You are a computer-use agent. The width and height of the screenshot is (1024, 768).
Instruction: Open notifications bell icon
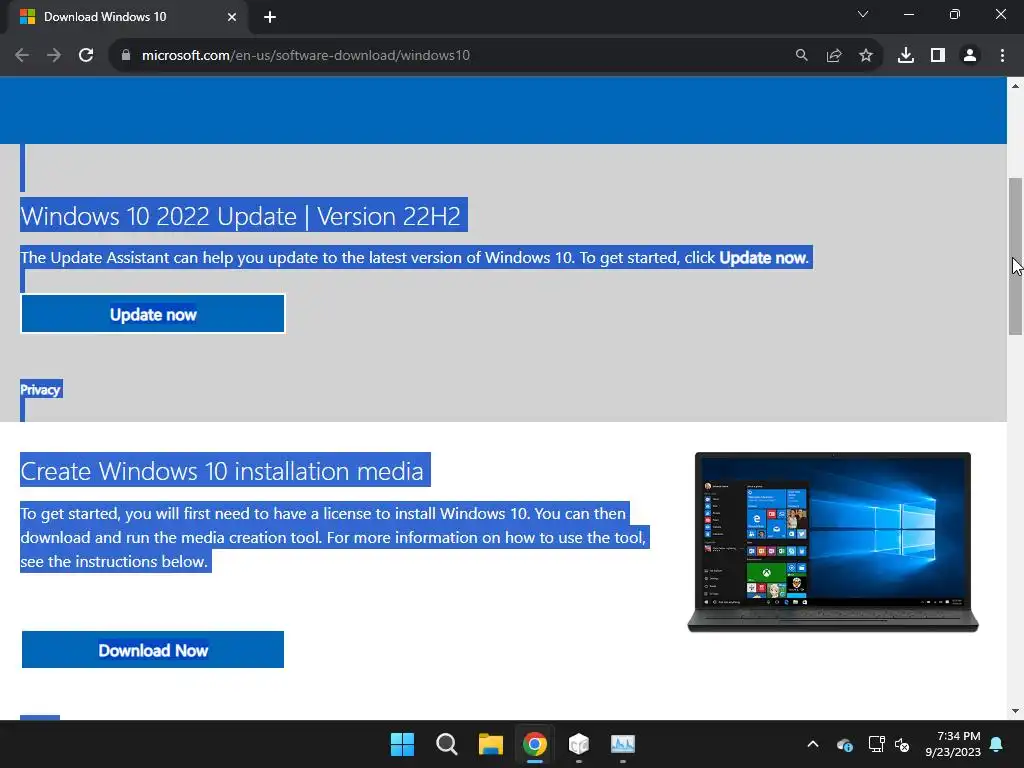(x=997, y=744)
